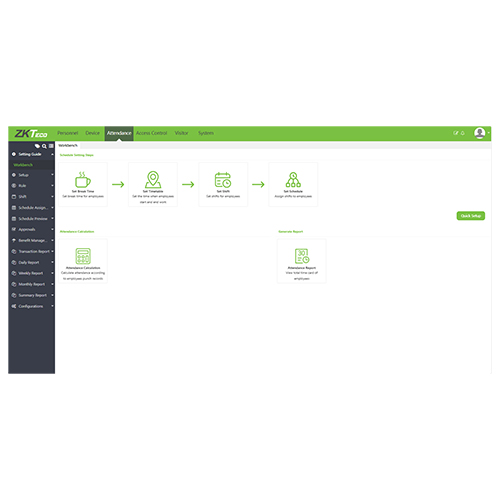
Task: Click 'Set shifts for employees' description
Action: (x=223, y=196)
